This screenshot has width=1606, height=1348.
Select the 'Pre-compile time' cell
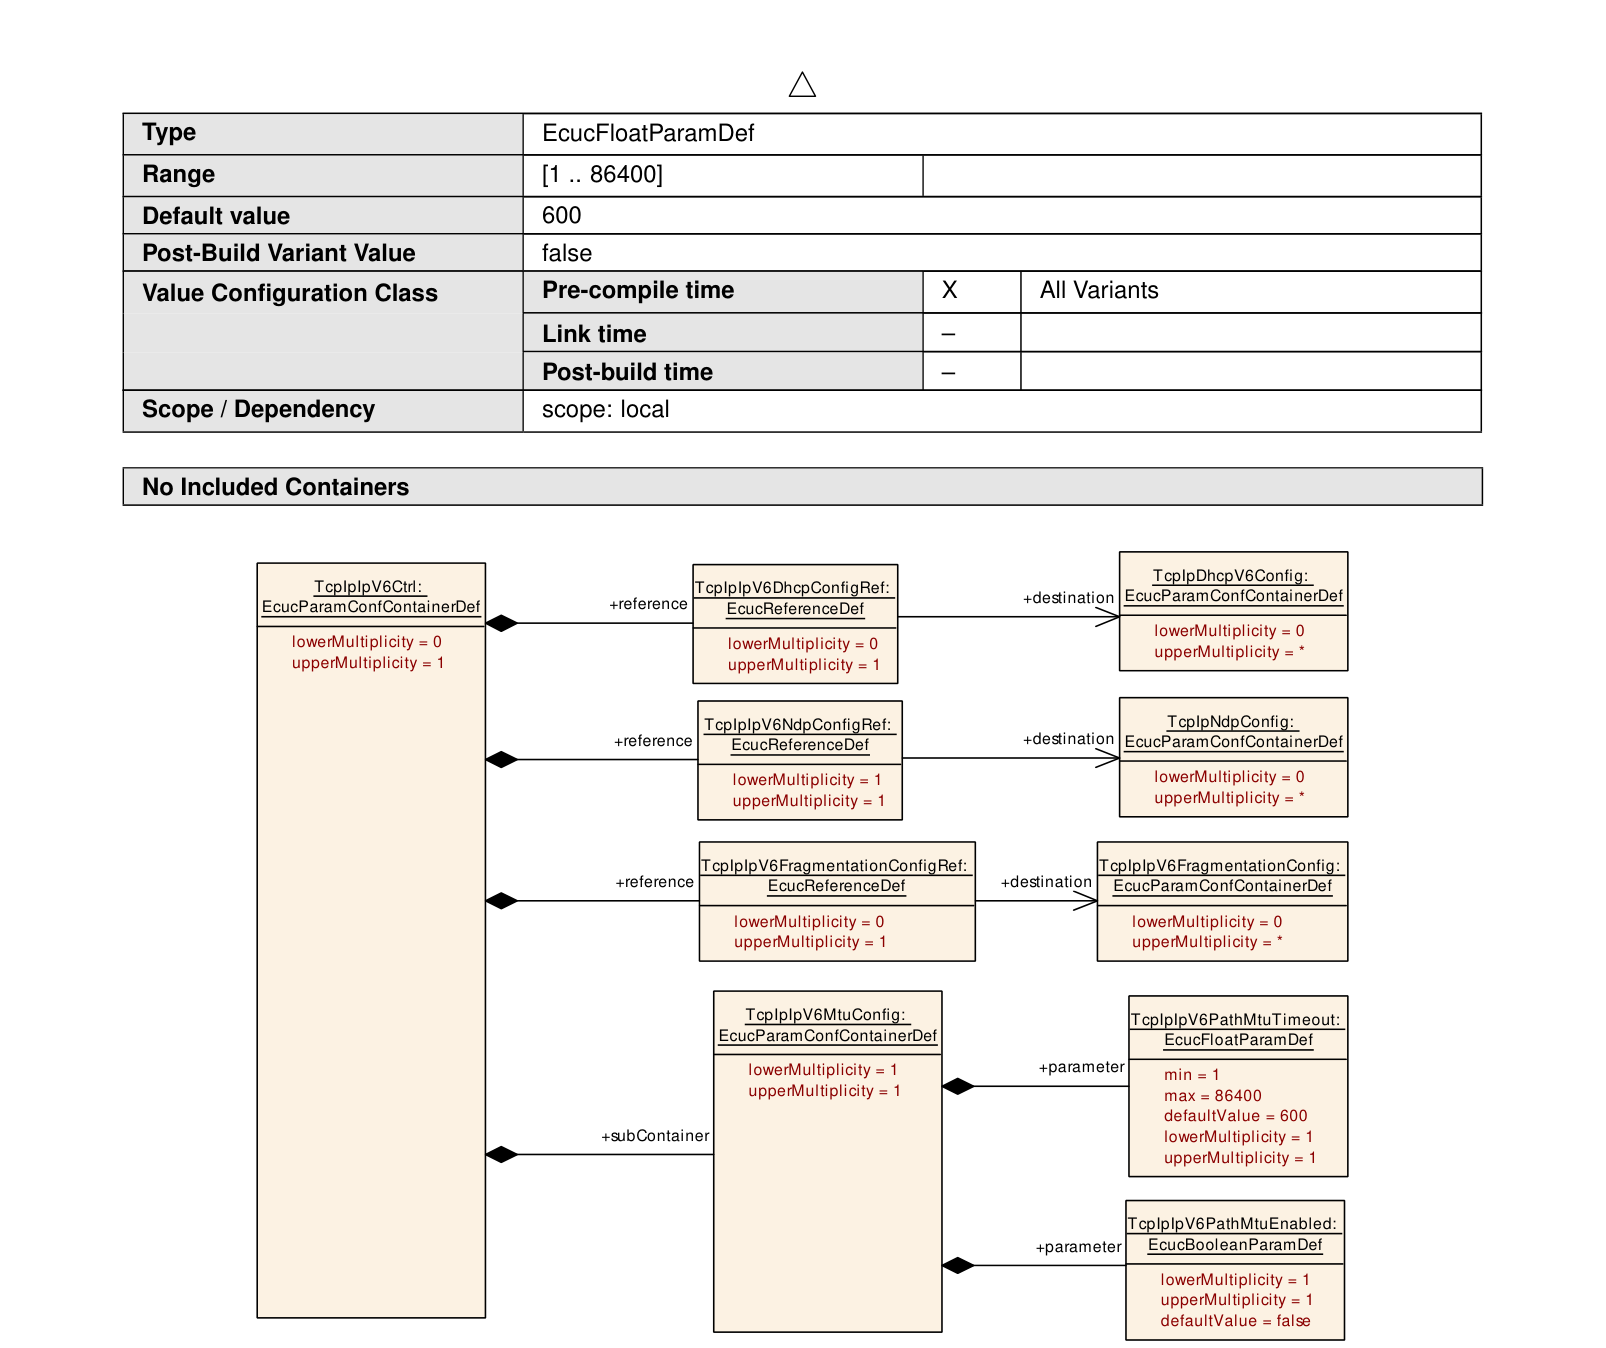click(x=723, y=291)
